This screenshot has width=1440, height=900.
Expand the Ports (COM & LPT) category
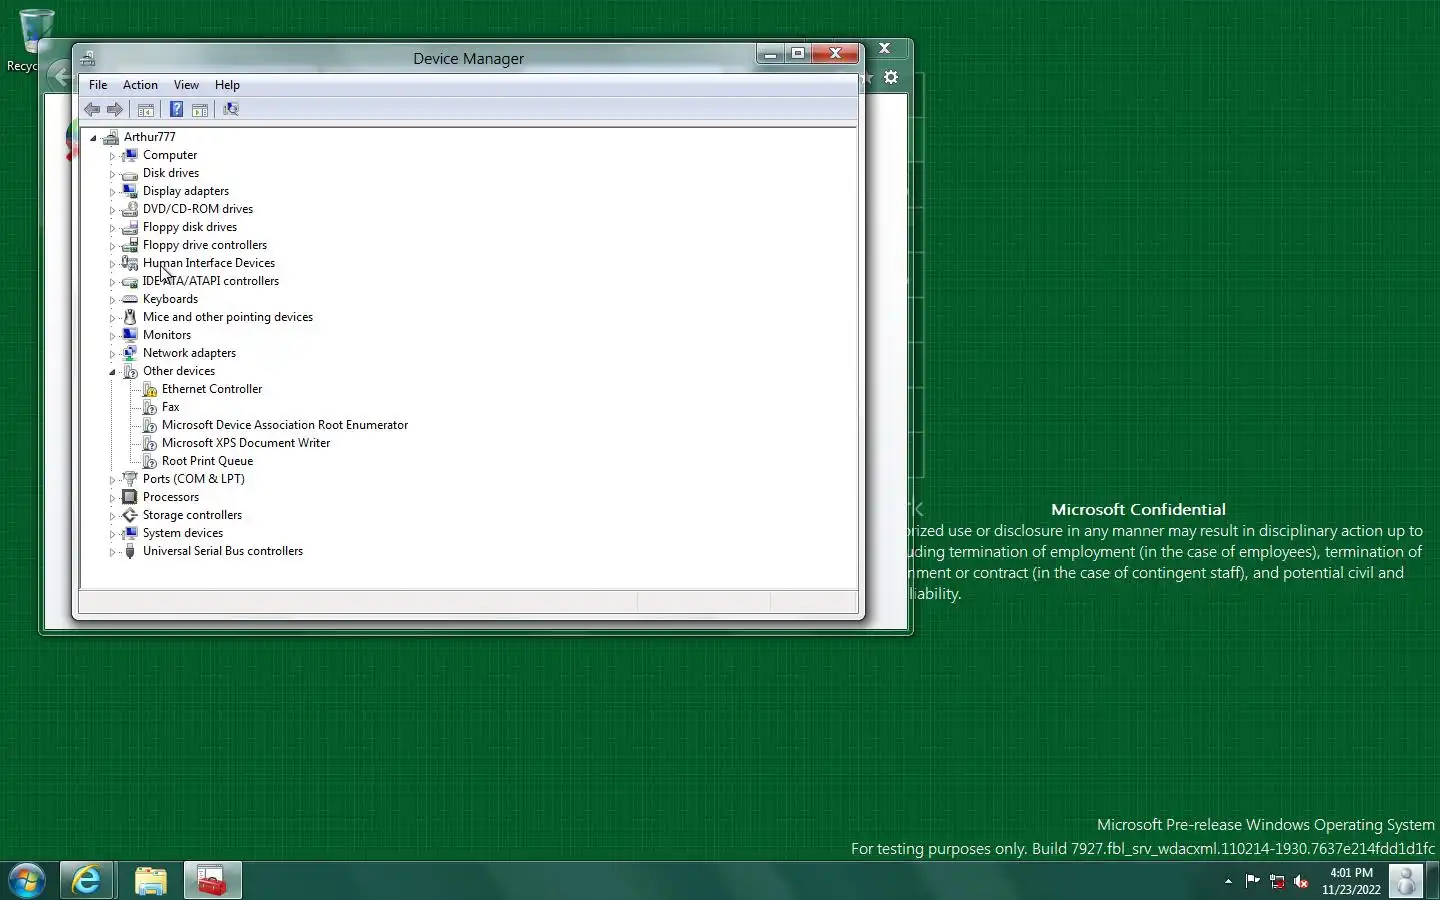point(112,480)
